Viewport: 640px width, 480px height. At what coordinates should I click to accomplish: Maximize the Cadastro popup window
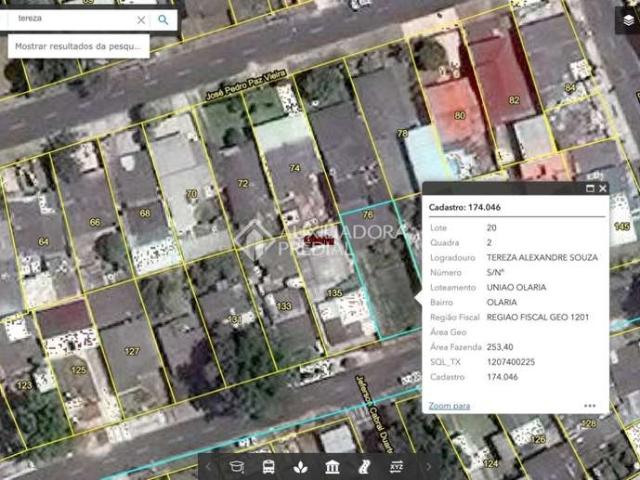point(590,188)
